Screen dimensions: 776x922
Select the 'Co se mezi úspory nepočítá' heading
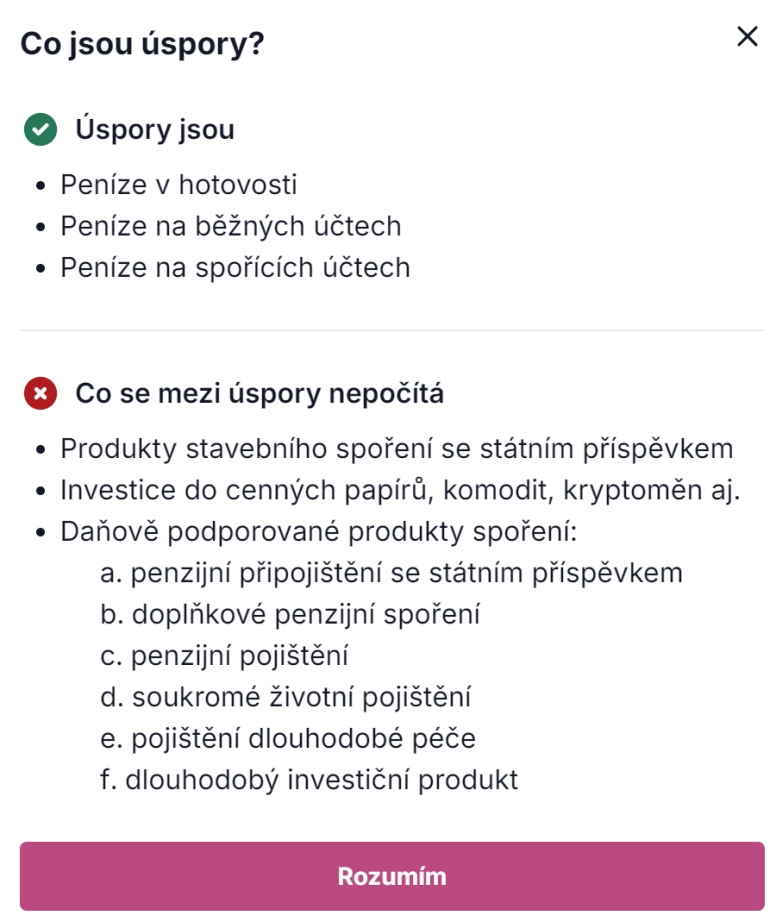pos(259,394)
